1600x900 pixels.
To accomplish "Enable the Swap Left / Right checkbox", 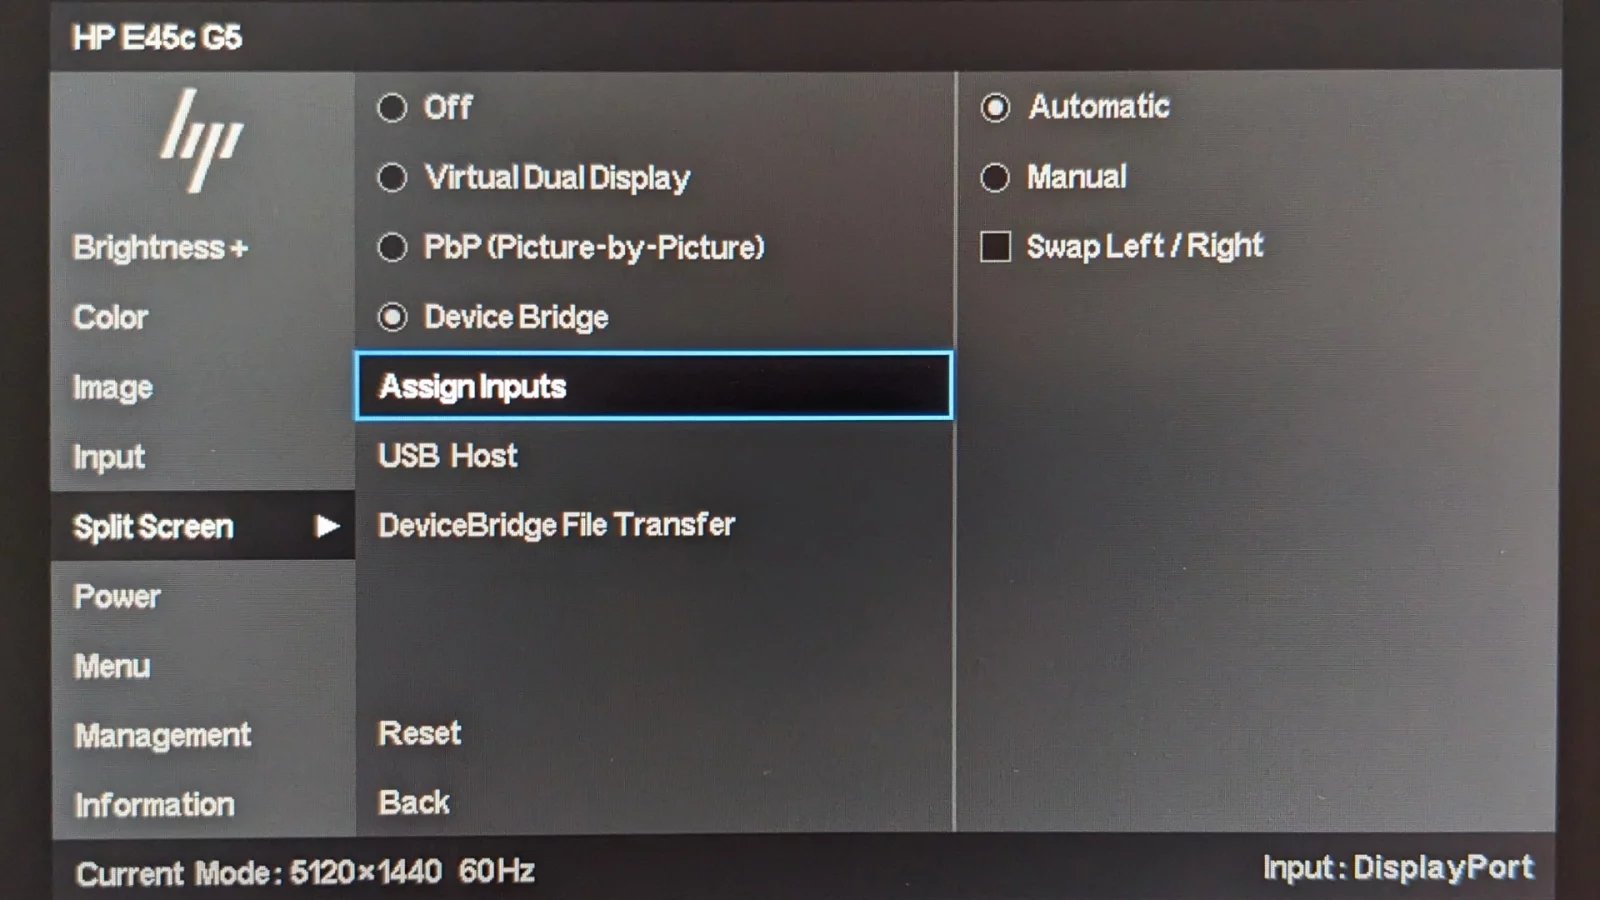I will (995, 246).
